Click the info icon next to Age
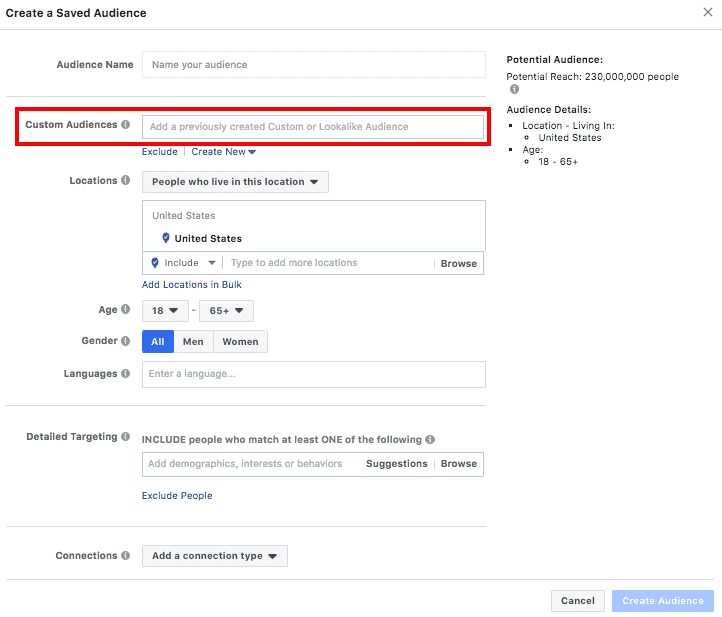Screen dimensions: 722x617 click(125, 309)
